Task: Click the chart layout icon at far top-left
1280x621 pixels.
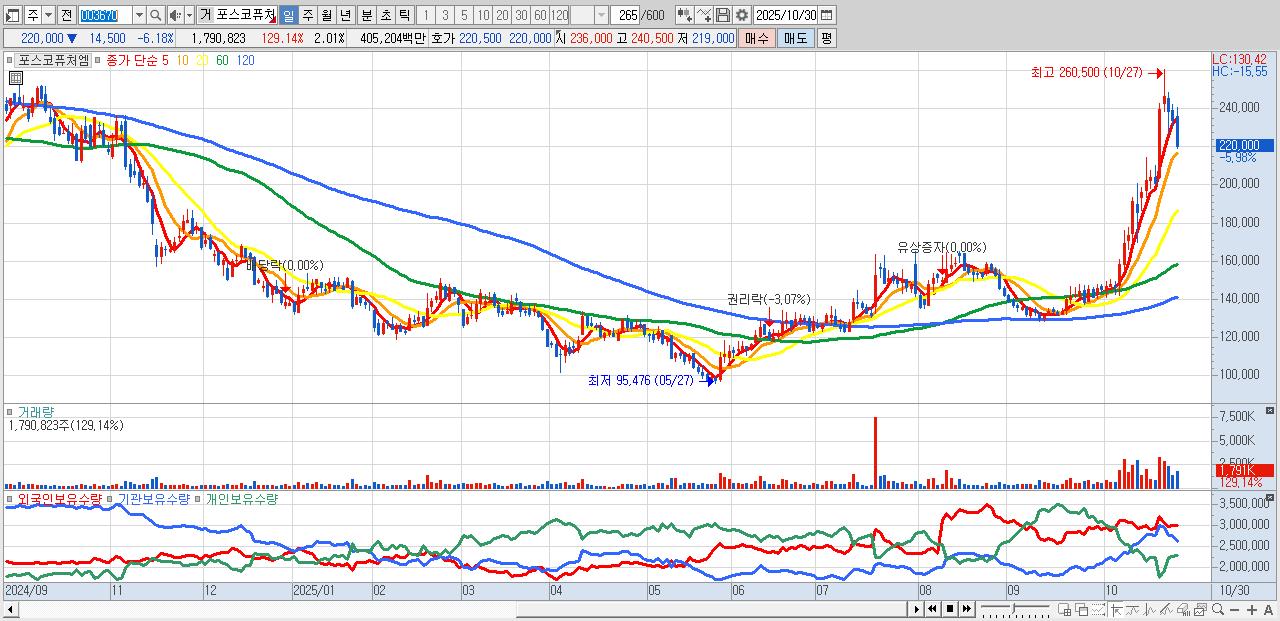Action: pyautogui.click(x=11, y=15)
